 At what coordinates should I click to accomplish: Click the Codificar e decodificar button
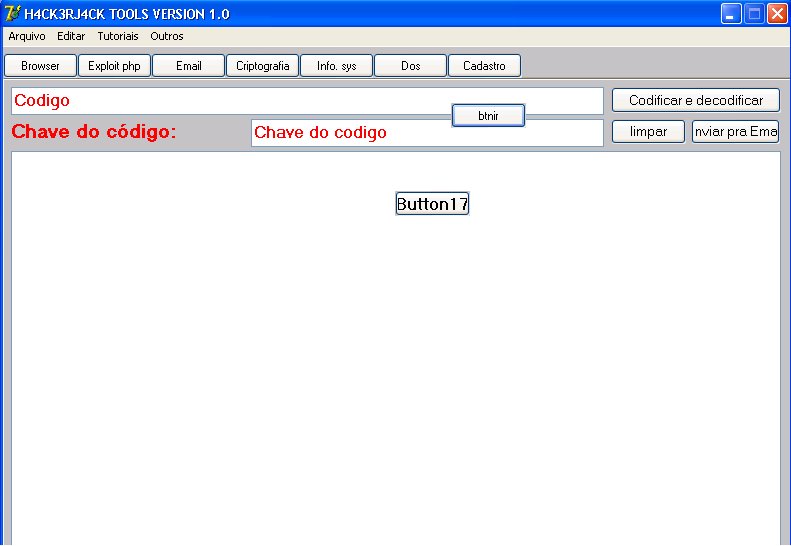(696, 100)
